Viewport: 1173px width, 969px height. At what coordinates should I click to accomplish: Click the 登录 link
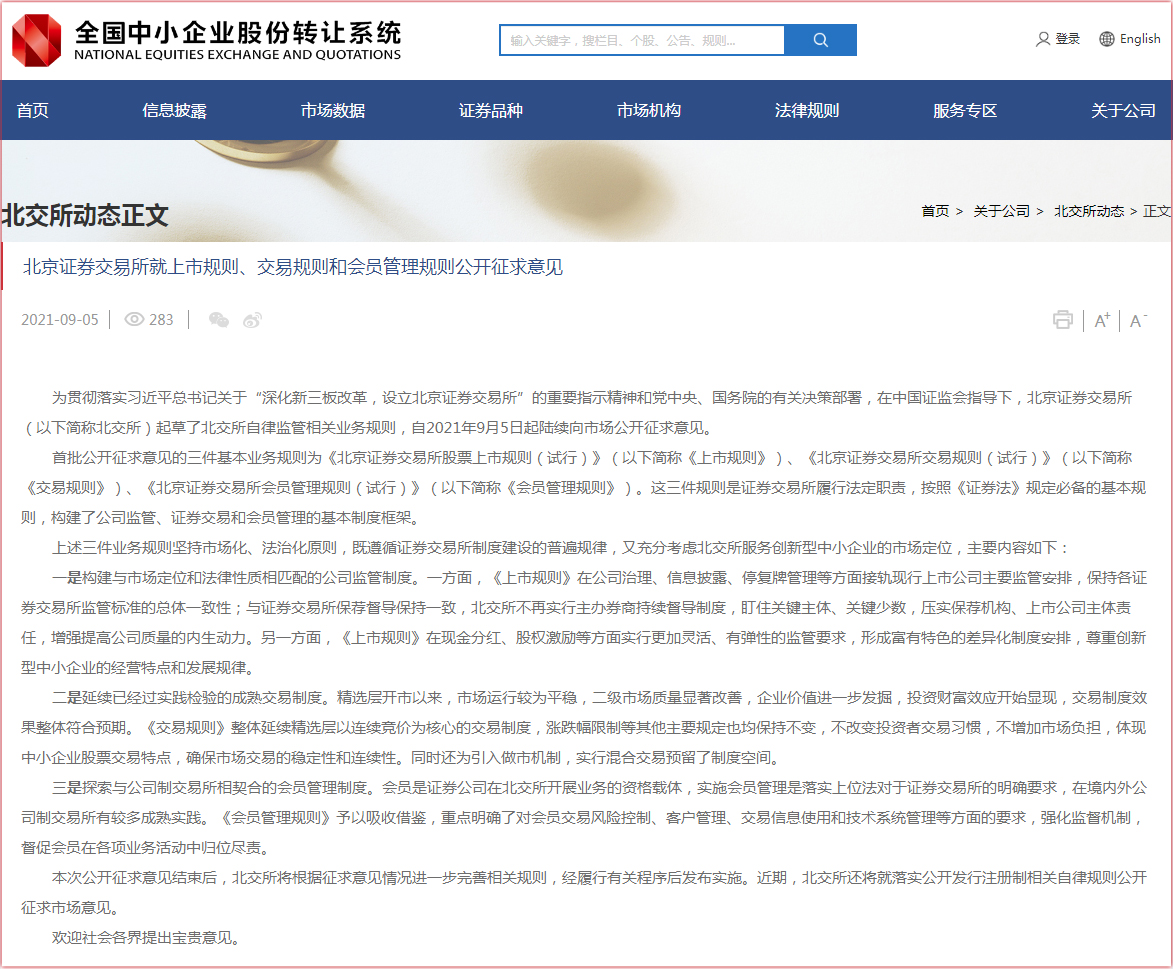1068,39
